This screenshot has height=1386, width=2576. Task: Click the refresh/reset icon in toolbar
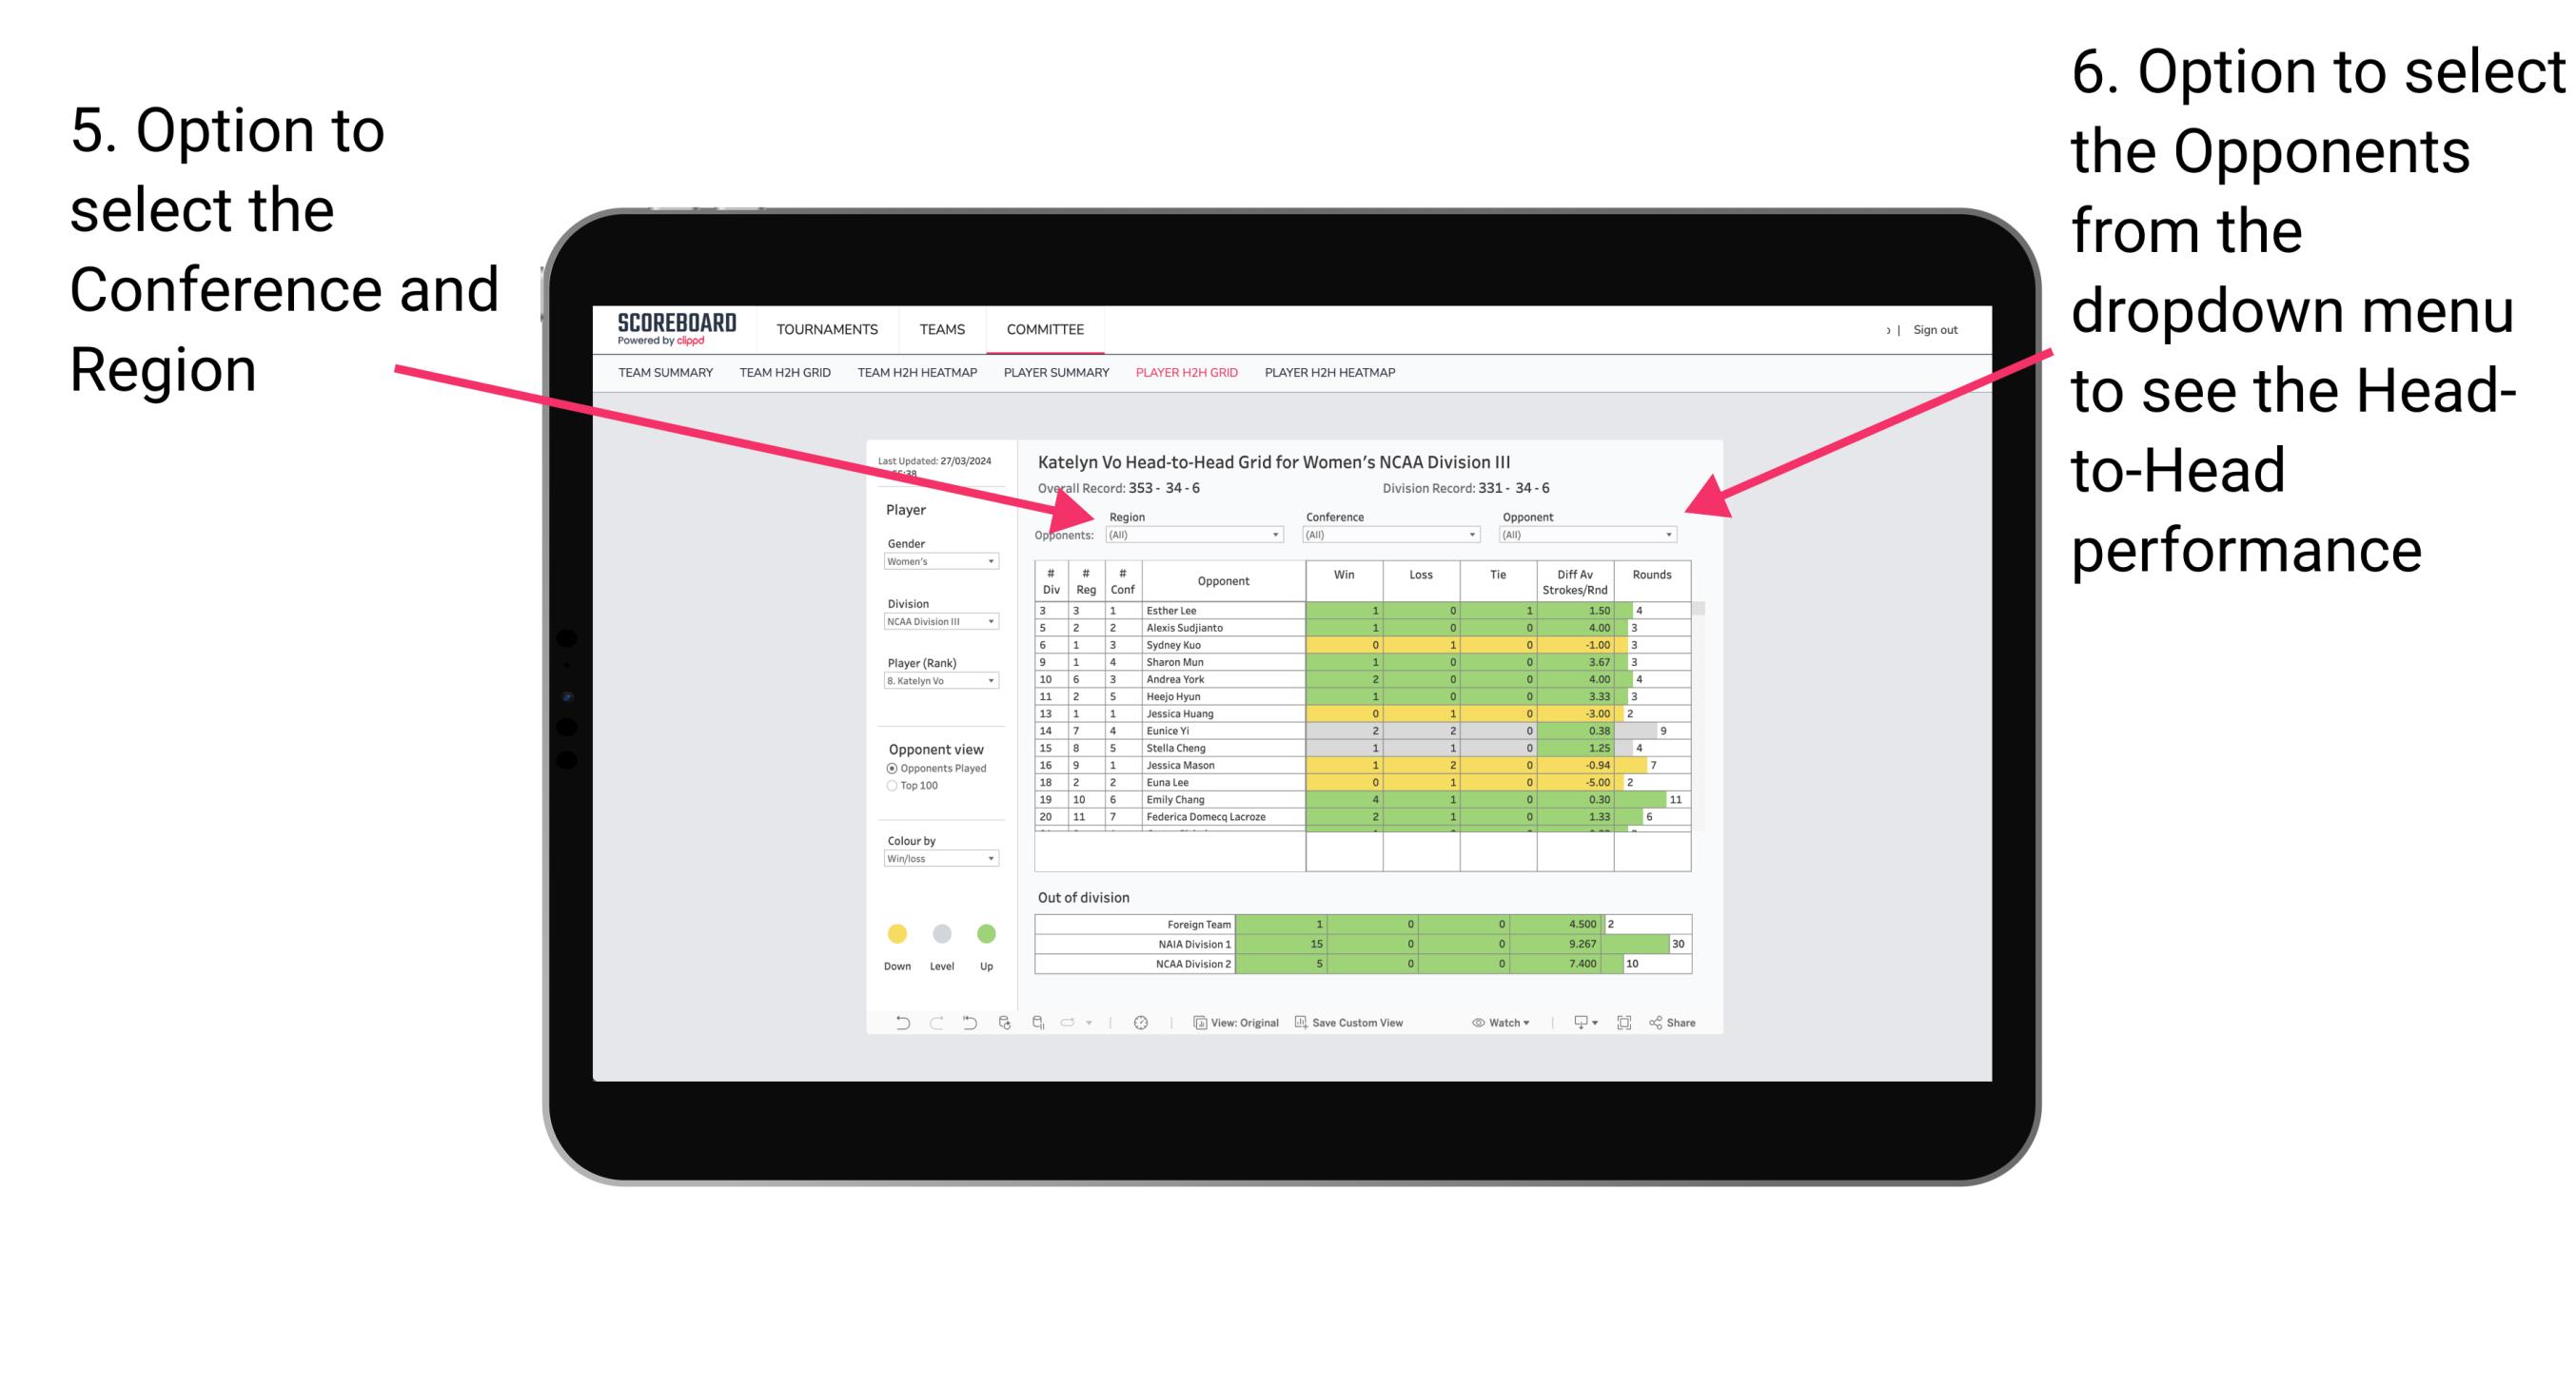point(959,1025)
